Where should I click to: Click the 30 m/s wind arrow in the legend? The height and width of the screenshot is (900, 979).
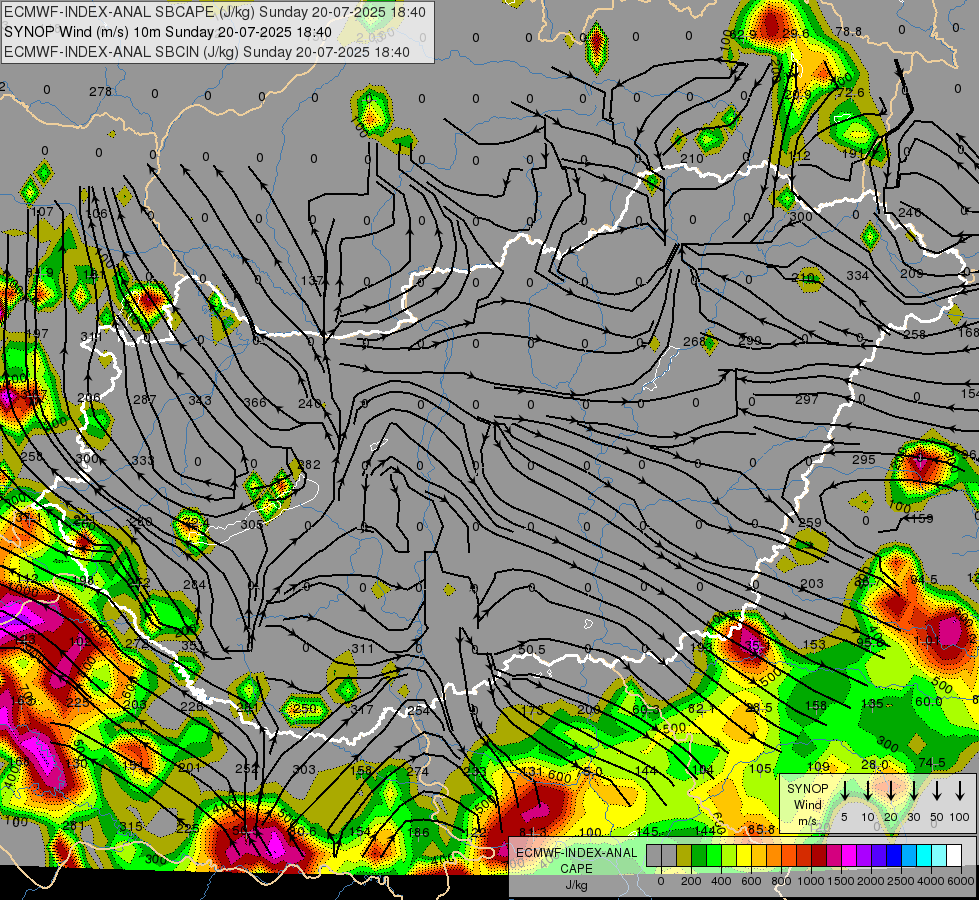(x=913, y=791)
